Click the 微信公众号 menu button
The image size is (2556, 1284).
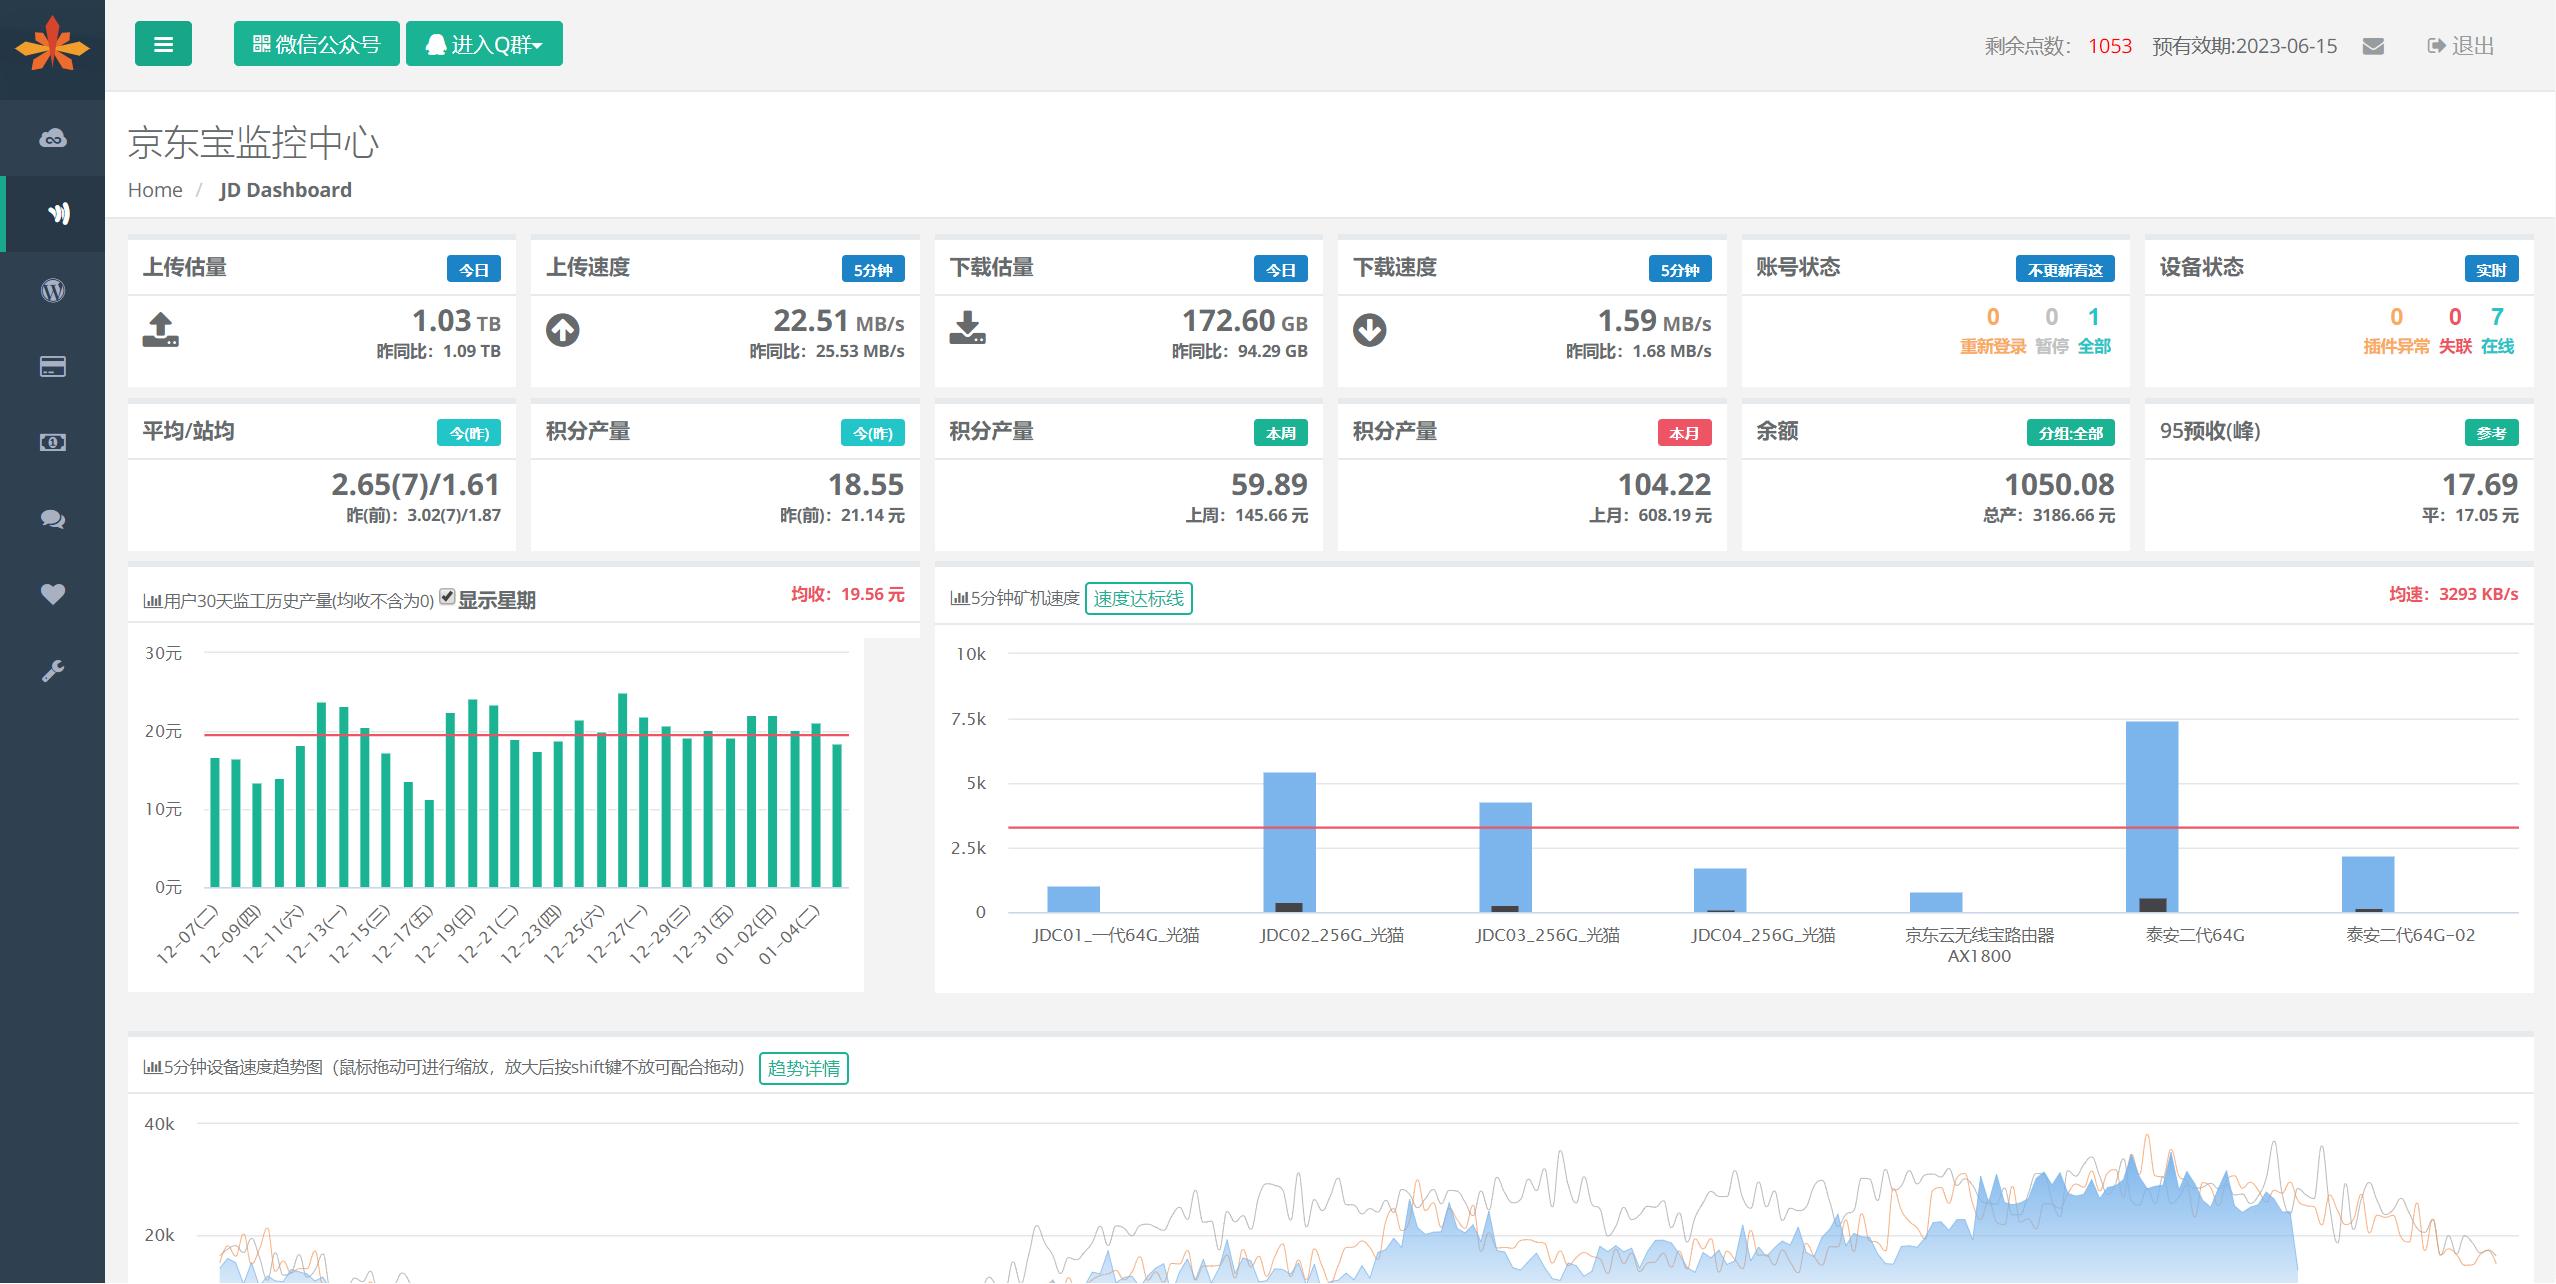[x=316, y=43]
